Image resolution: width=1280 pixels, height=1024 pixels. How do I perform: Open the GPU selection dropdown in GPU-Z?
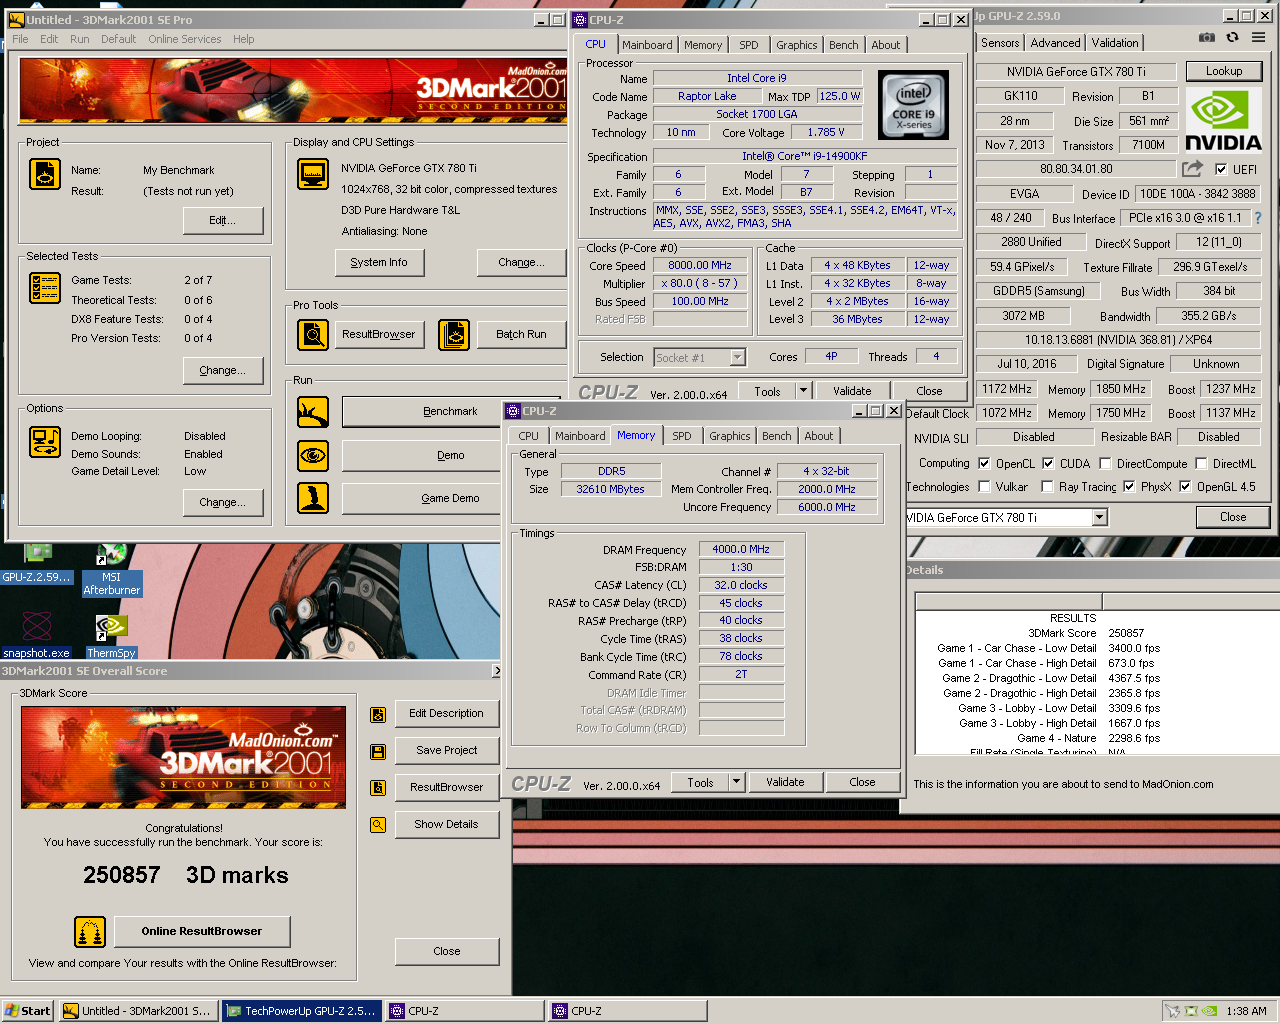pyautogui.click(x=1100, y=517)
